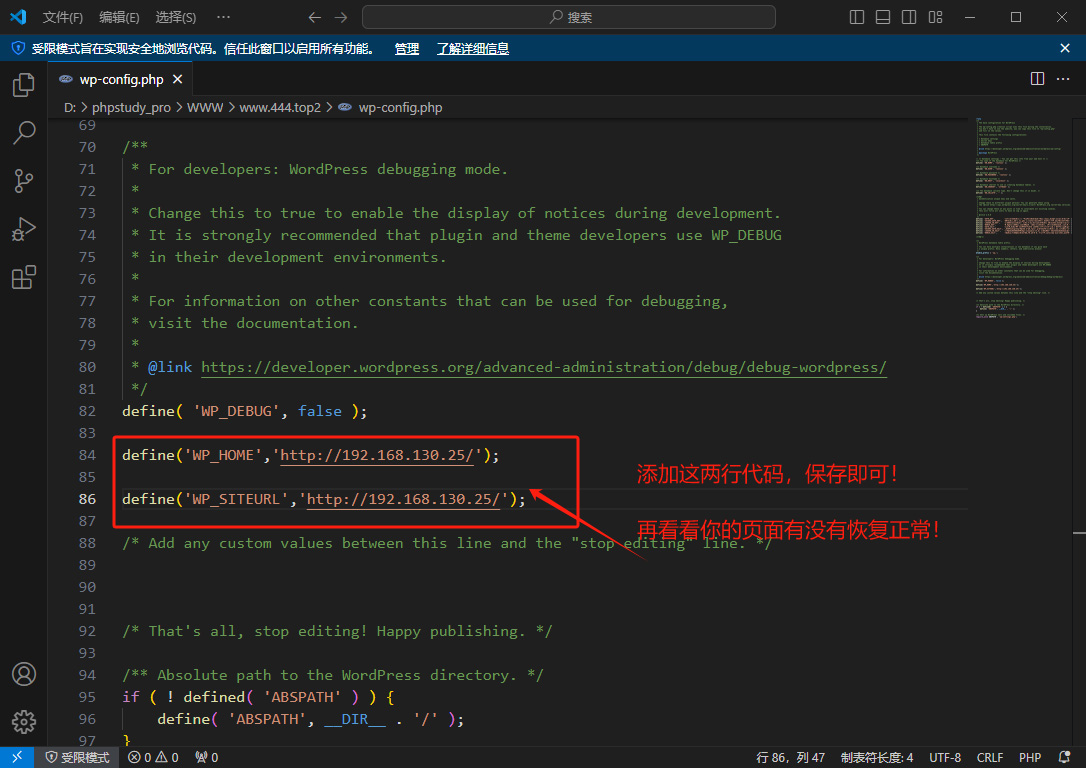
Task: Open the Extensions view
Action: tap(23, 278)
